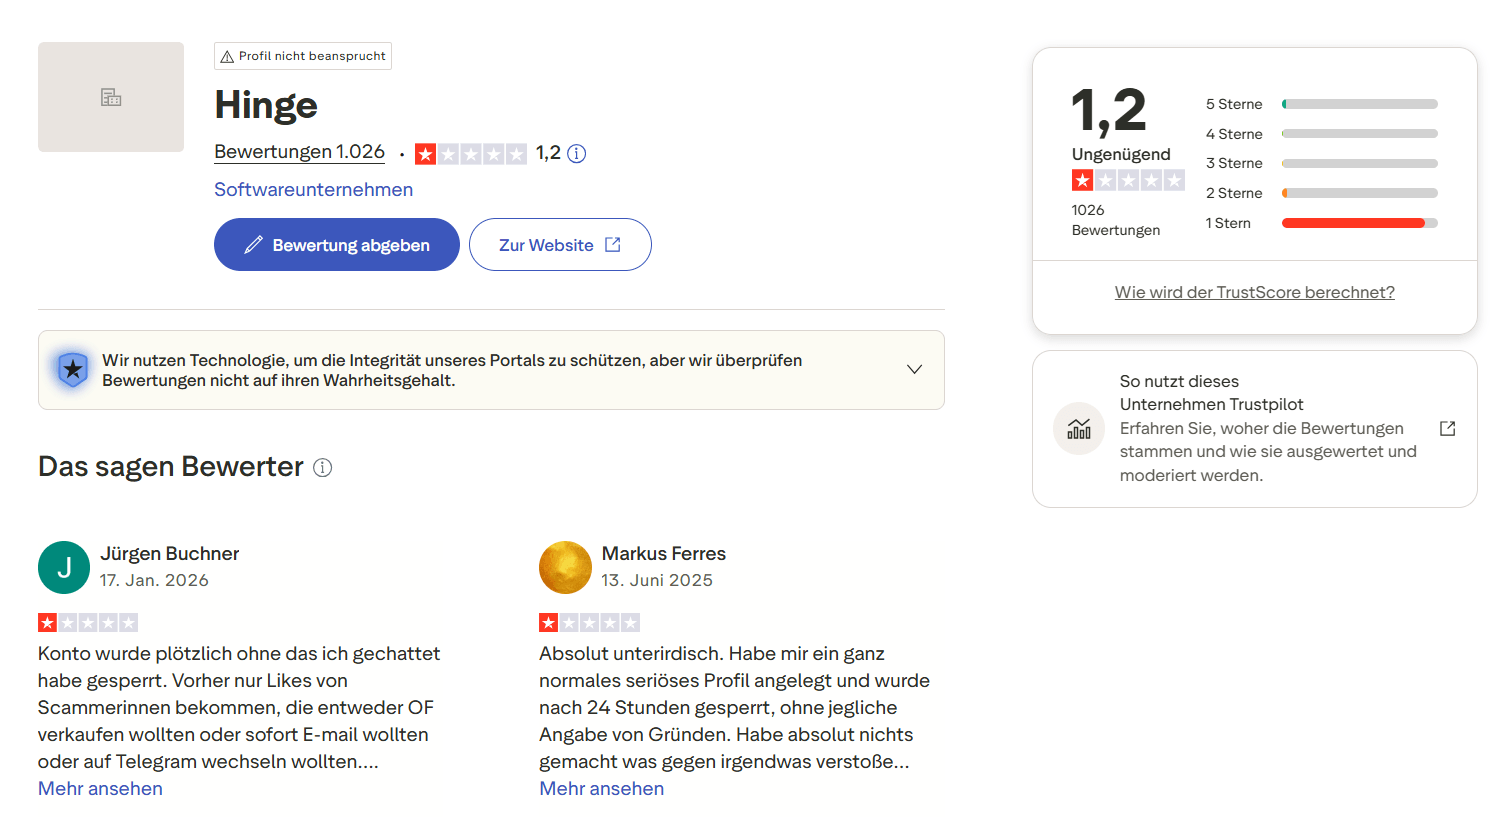Click the external link icon in Trustpilot usage card
The height and width of the screenshot is (817, 1510).
click(1447, 428)
